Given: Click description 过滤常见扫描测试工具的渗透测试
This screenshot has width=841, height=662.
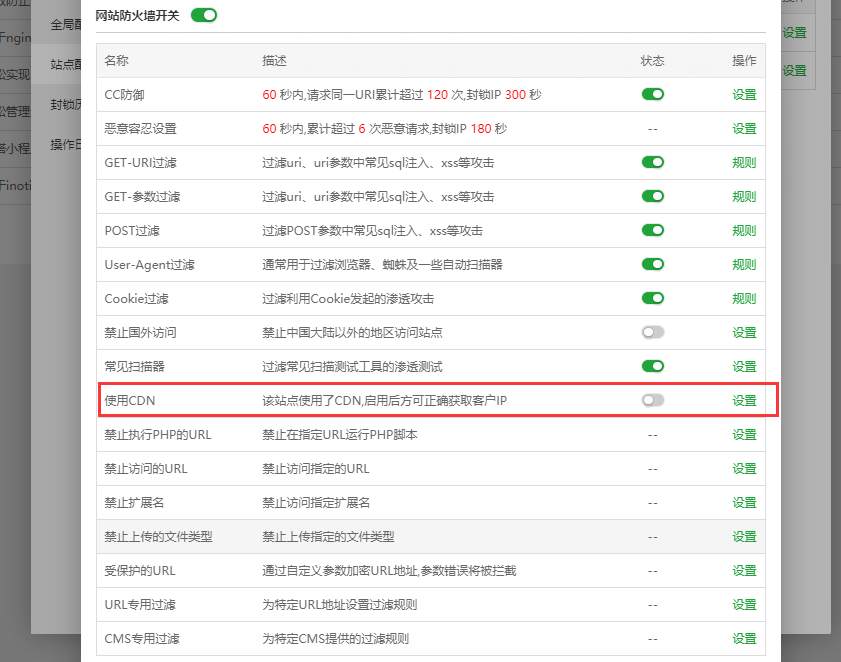Looking at the screenshot, I should coord(352,367).
